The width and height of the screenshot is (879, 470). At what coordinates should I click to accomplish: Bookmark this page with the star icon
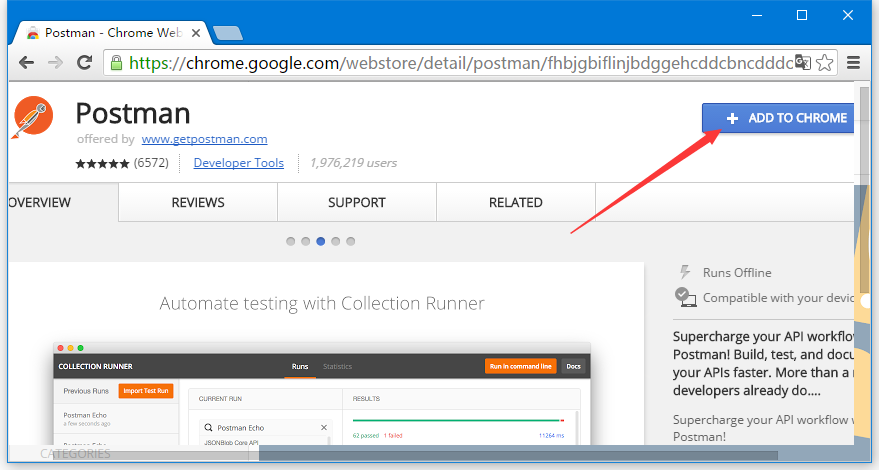pos(824,62)
